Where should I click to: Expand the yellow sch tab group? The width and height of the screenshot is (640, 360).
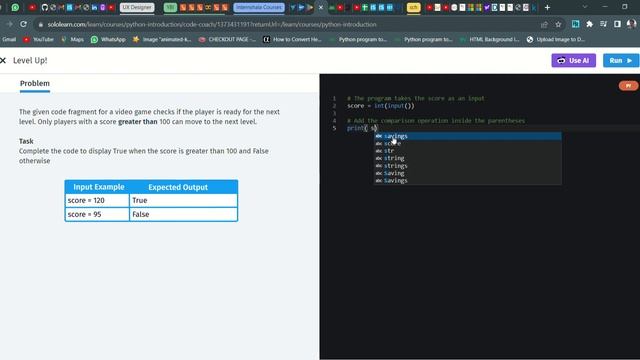tap(413, 7)
